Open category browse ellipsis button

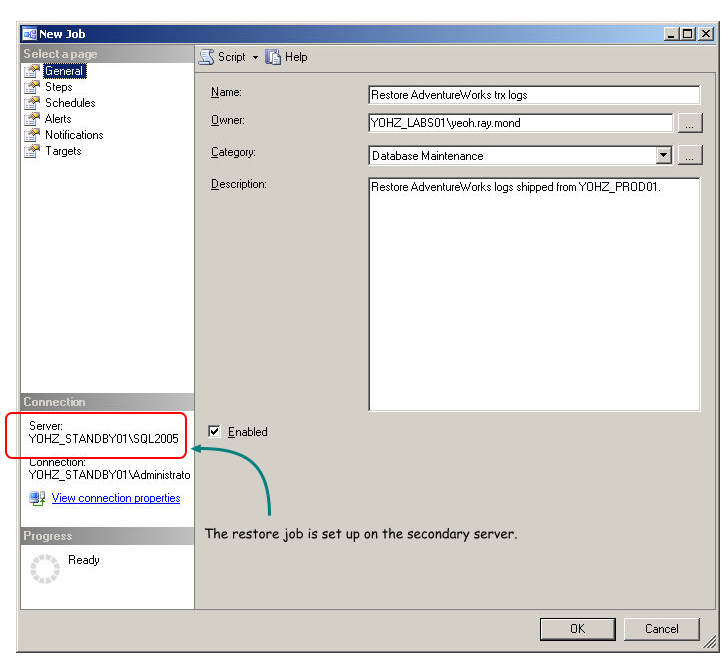coord(690,155)
